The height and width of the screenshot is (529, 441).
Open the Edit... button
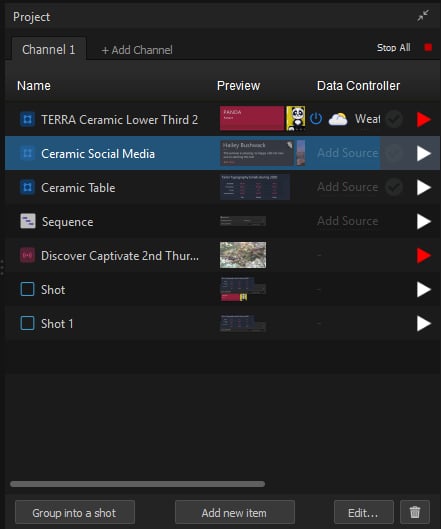[x=364, y=512]
